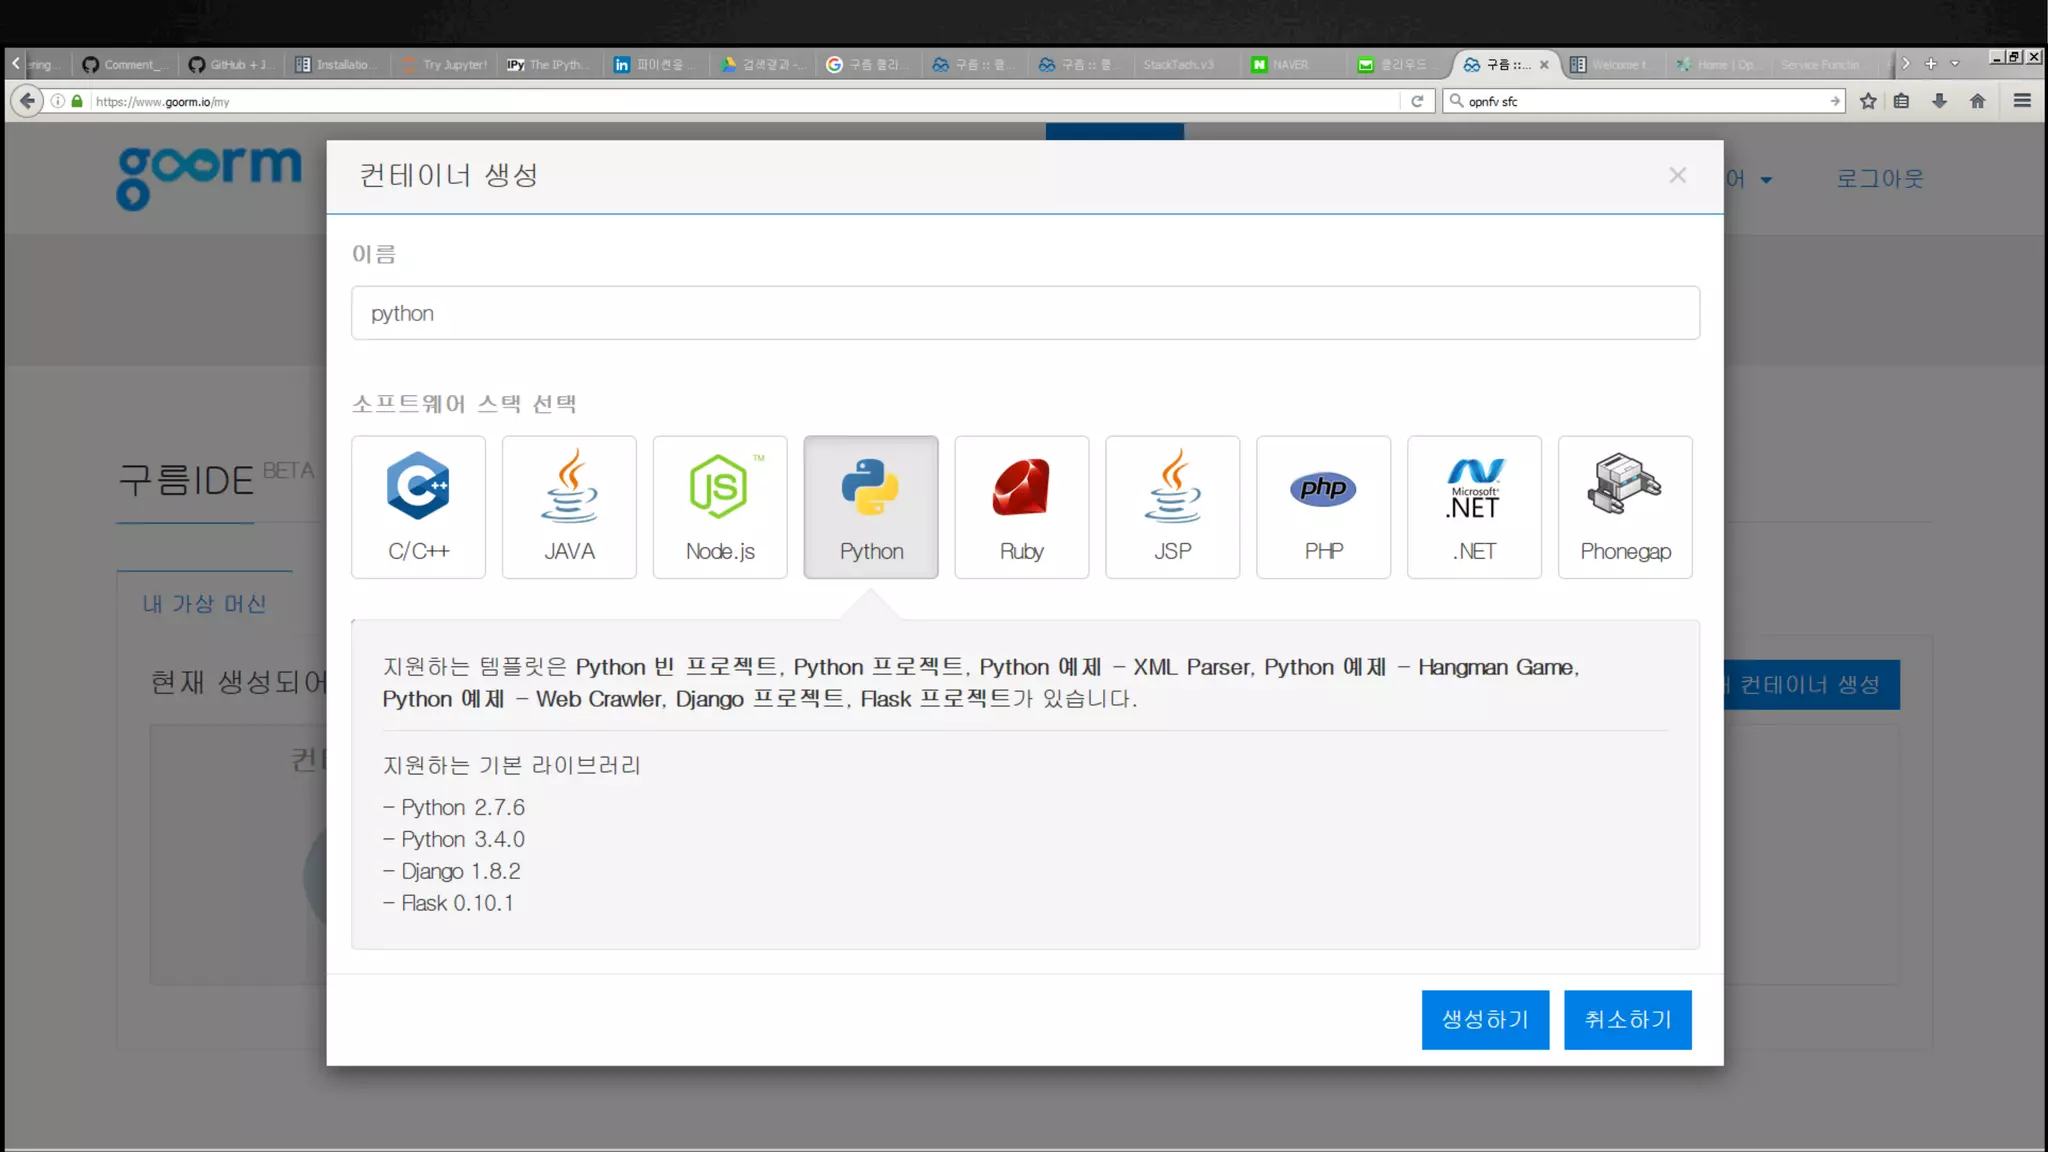Click the opnfv sfc search box
Viewport: 2048px width, 1152px height.
pyautogui.click(x=1640, y=101)
